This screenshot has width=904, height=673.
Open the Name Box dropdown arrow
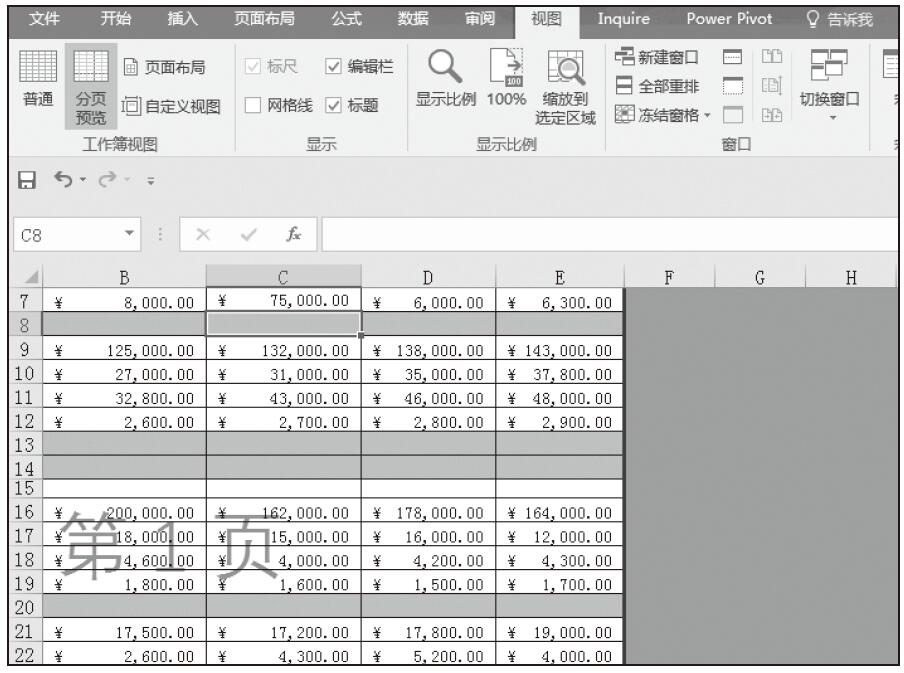tap(130, 234)
